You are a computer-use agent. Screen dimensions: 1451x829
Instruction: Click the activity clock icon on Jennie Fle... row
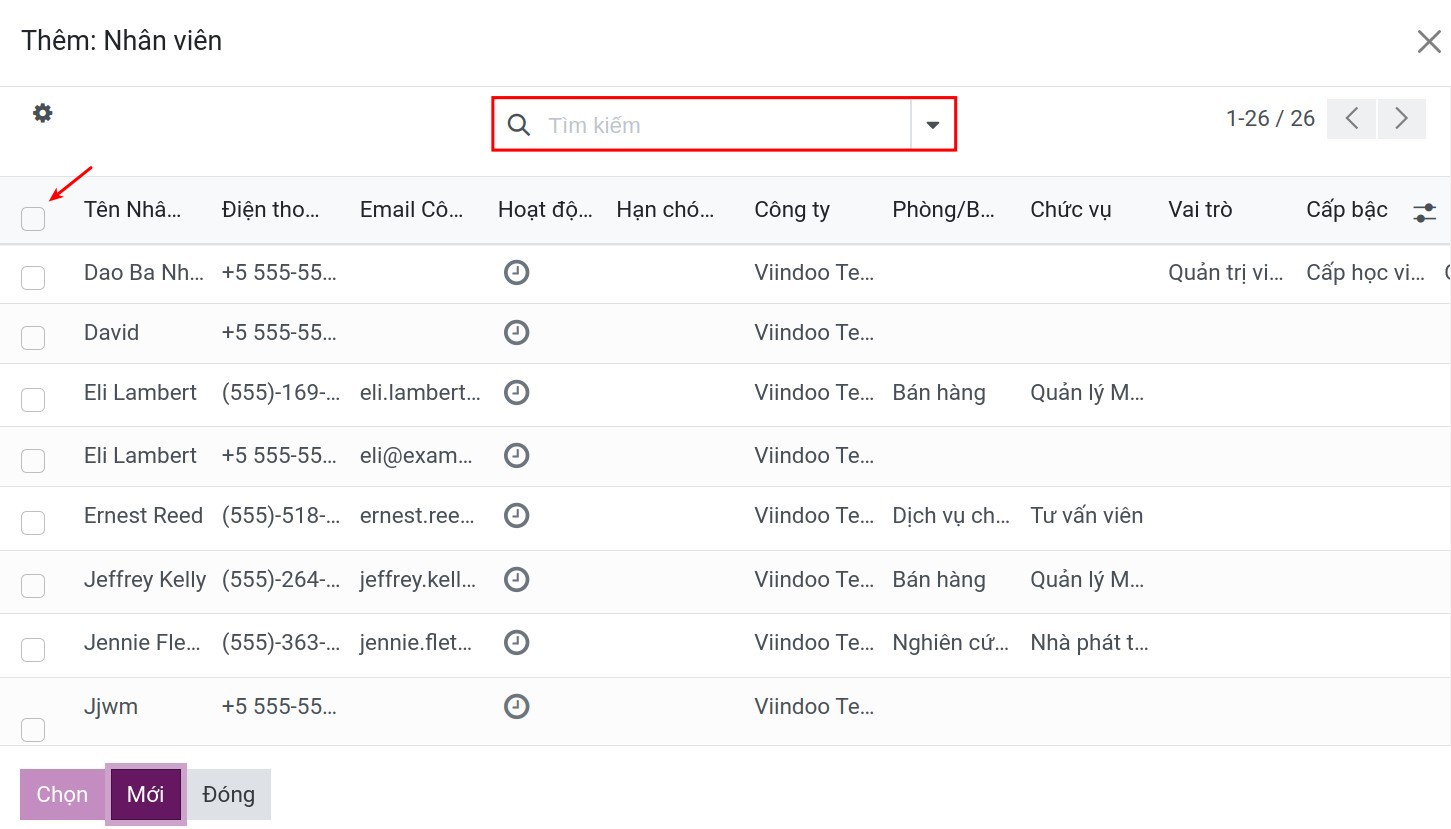pyautogui.click(x=516, y=642)
